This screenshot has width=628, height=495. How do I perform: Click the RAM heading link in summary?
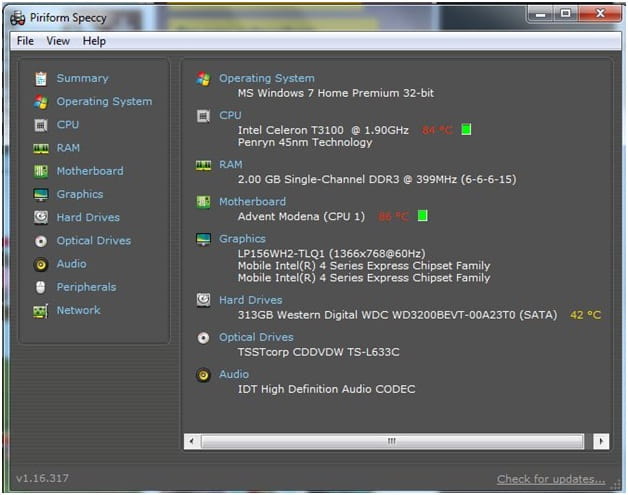[231, 165]
